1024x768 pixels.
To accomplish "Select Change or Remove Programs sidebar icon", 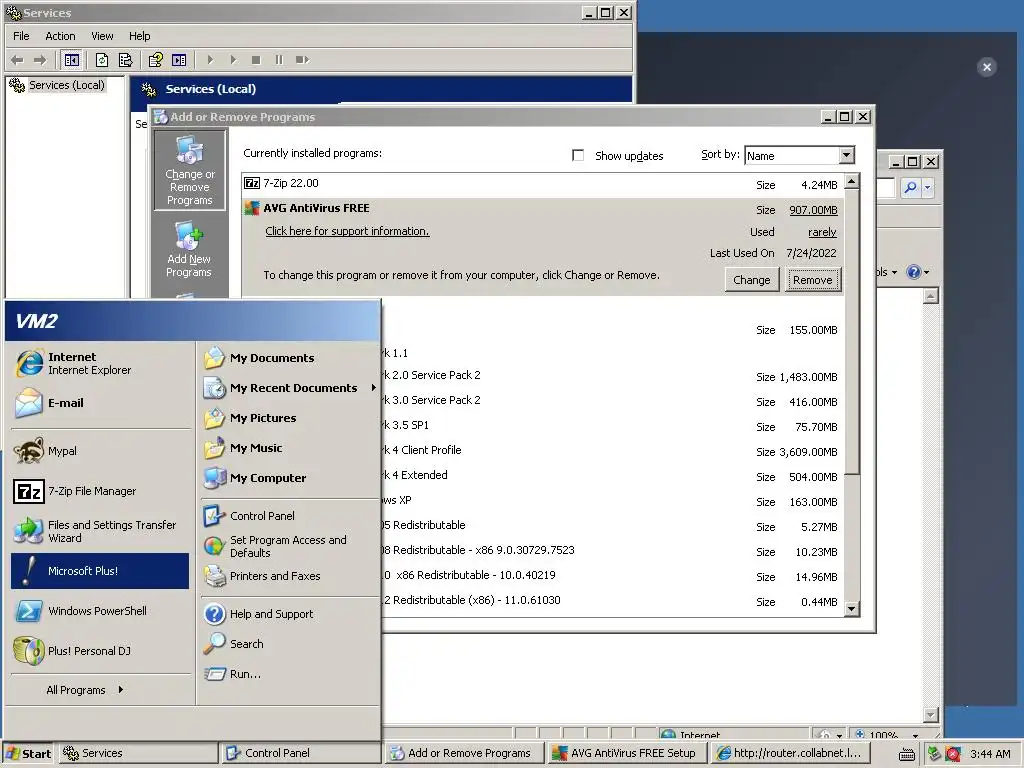I will coord(189,170).
